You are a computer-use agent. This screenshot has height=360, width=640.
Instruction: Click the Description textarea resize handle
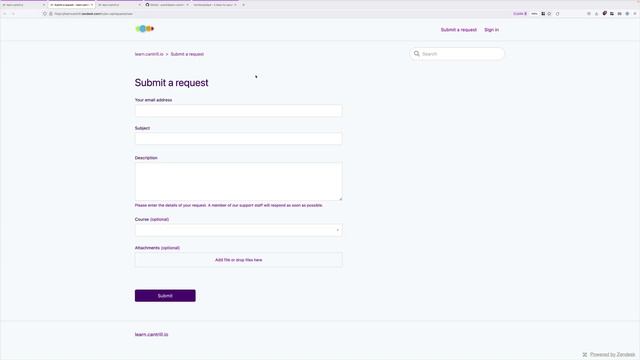point(340,199)
